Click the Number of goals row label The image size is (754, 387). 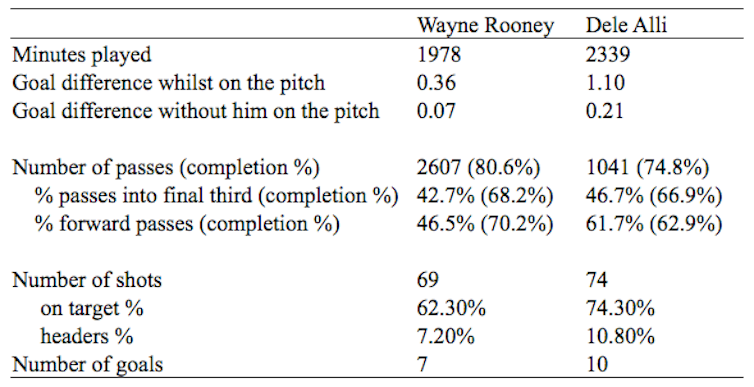pyautogui.click(x=88, y=365)
